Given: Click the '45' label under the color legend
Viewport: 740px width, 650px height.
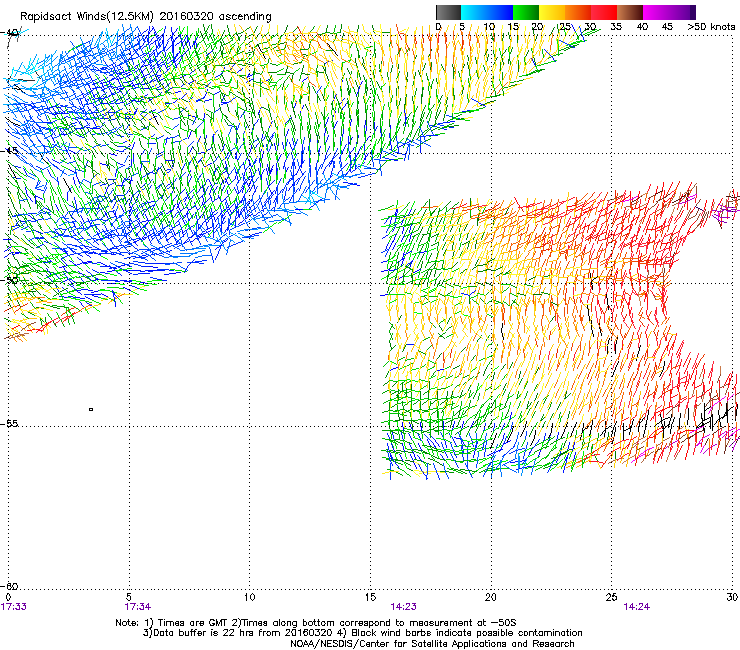Looking at the screenshot, I should [x=667, y=27].
